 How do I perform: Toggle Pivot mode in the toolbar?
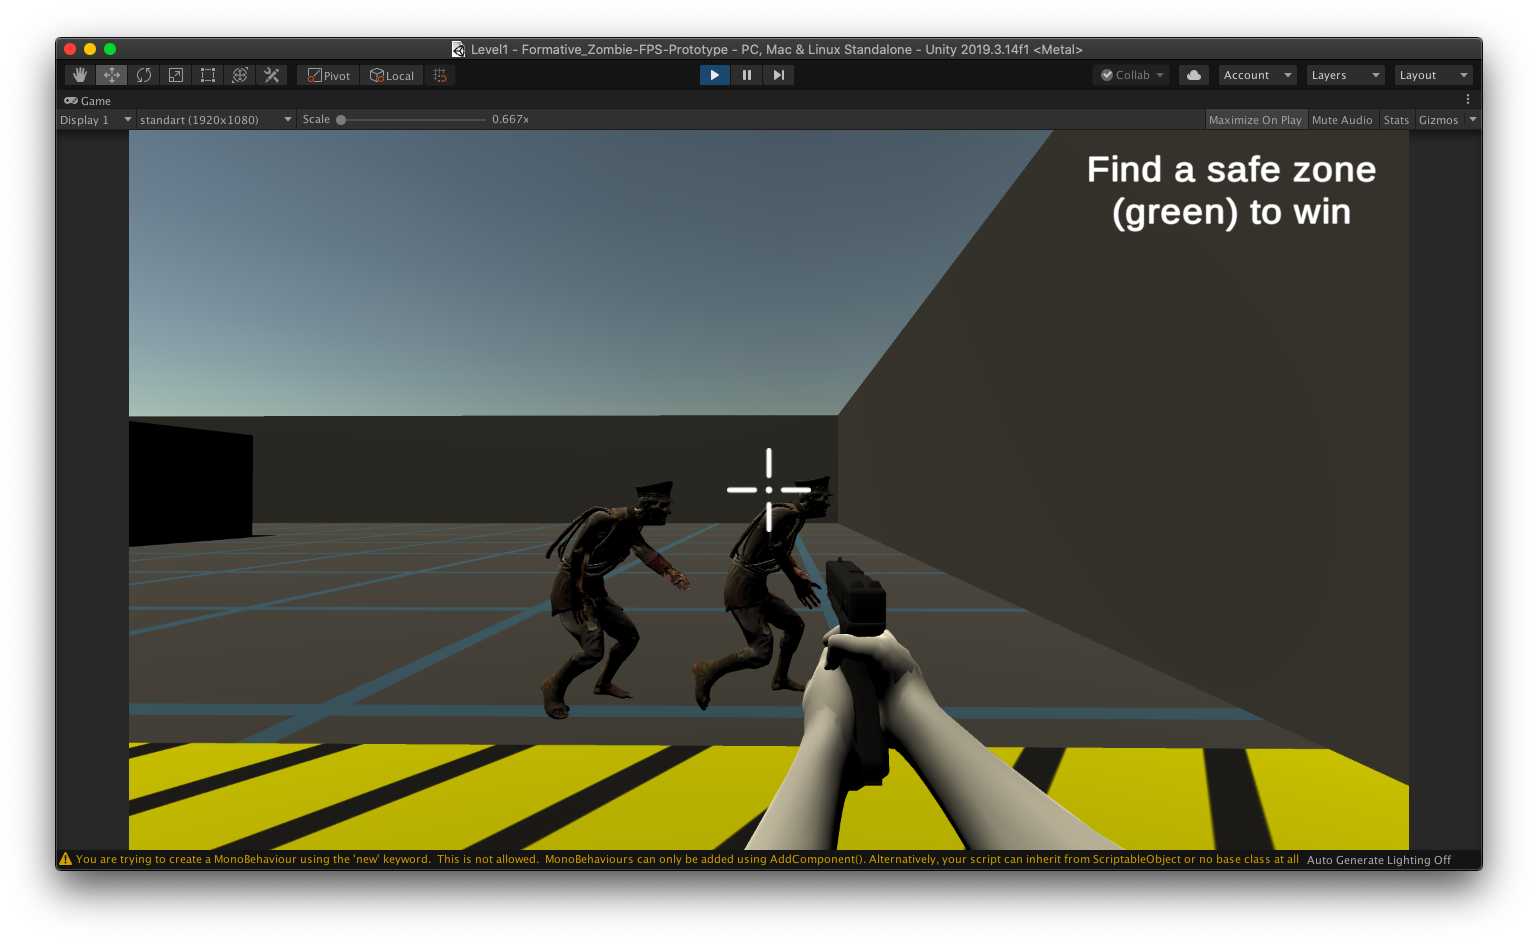coord(327,74)
